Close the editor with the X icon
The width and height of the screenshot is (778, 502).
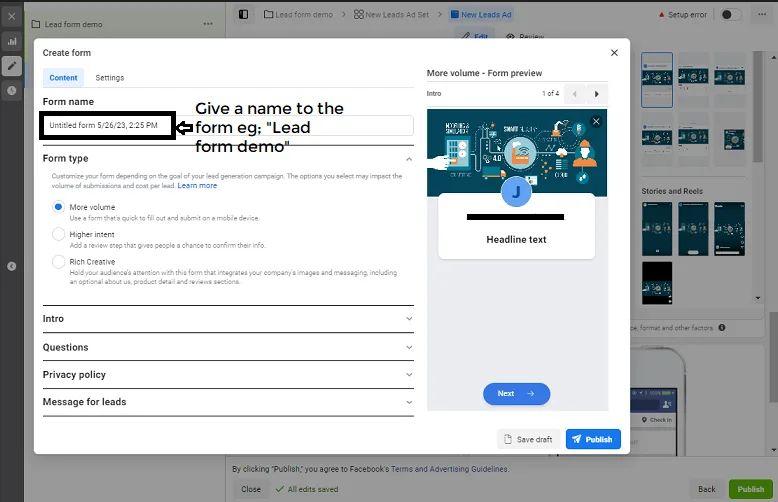tap(12, 16)
